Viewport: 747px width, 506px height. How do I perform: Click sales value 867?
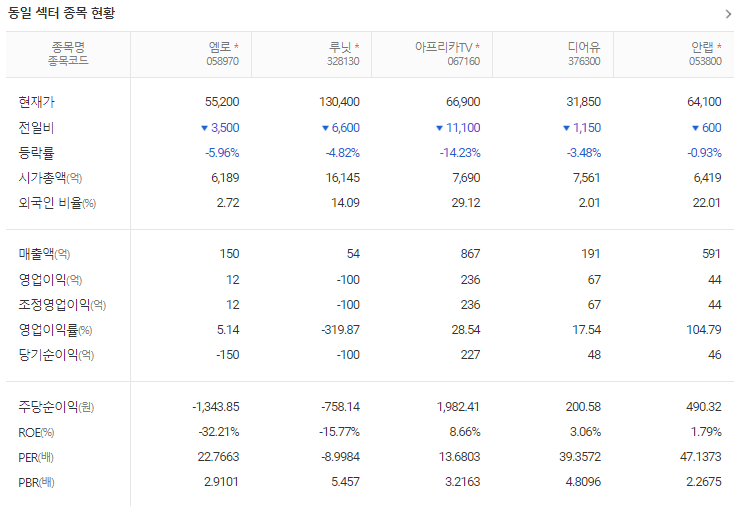click(x=470, y=254)
